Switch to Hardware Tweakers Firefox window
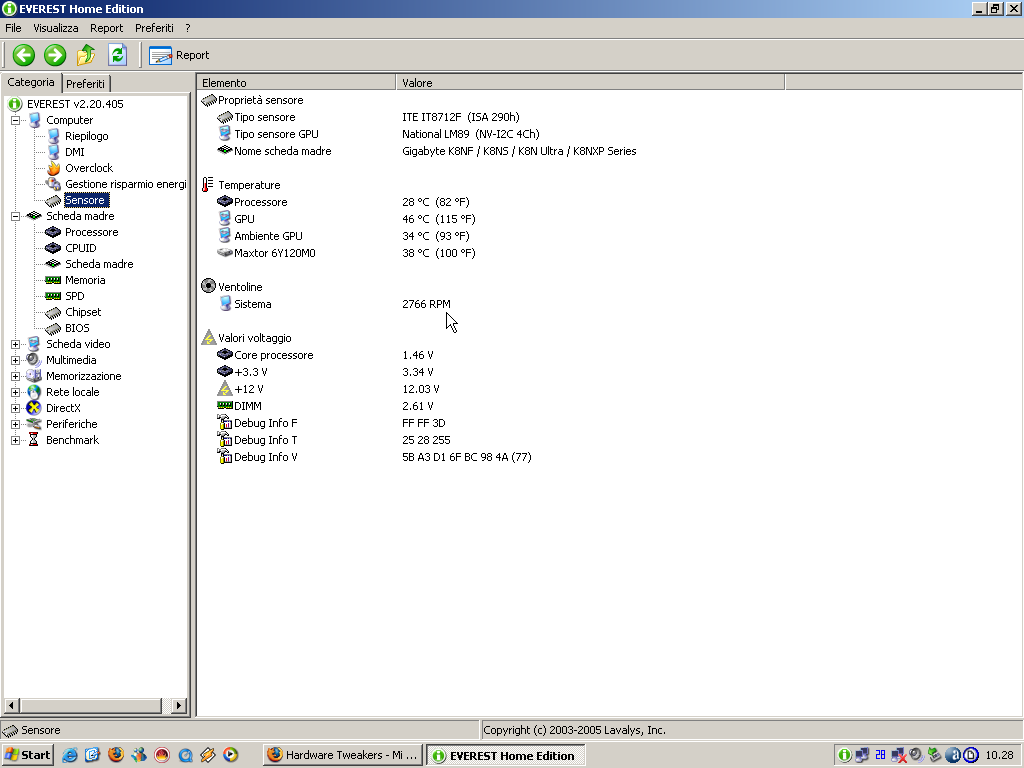Viewport: 1024px width, 768px height. click(343, 755)
